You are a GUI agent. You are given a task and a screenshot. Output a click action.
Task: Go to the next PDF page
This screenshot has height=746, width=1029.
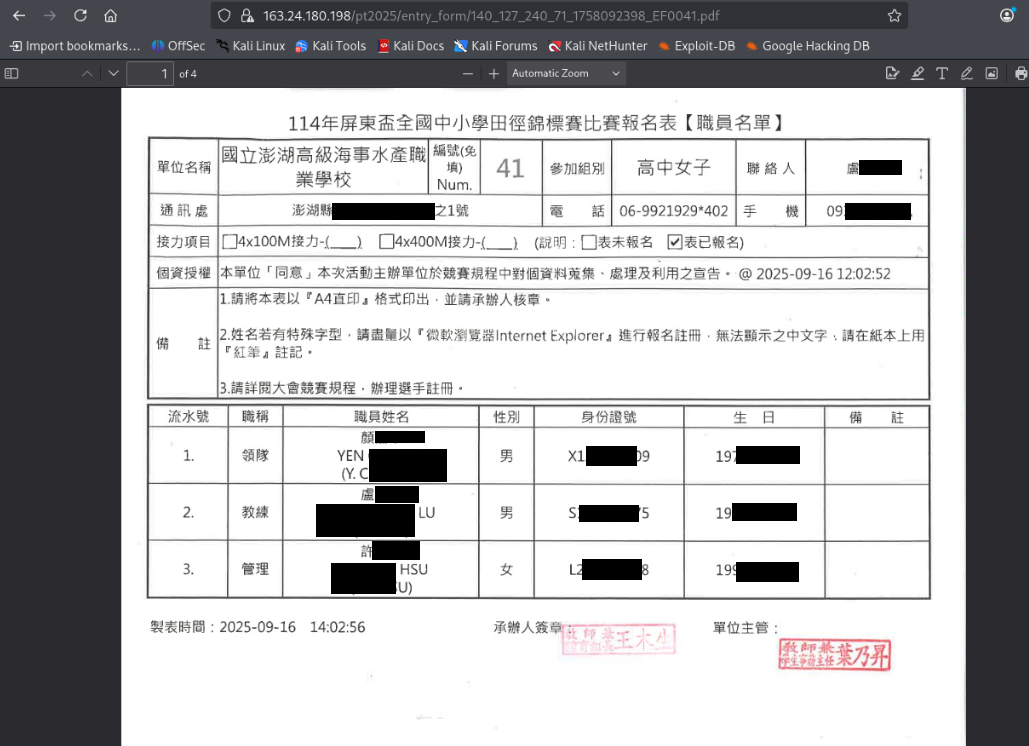point(113,73)
